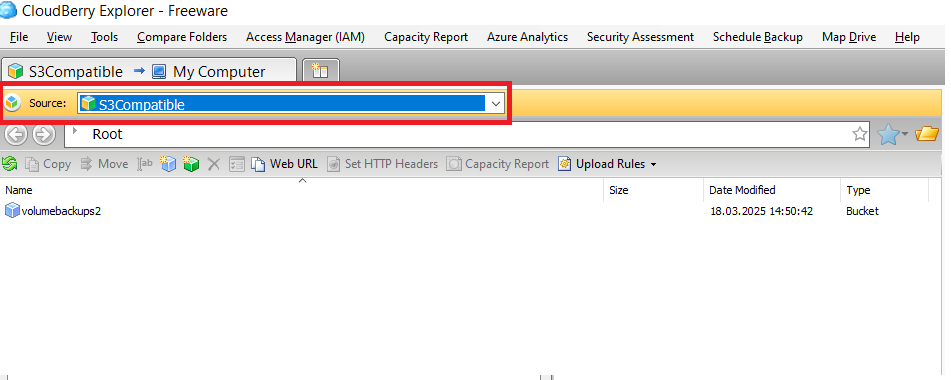Image resolution: width=951 pixels, height=380 pixels.
Task: Open the Source dropdown arrow
Action: [496, 104]
